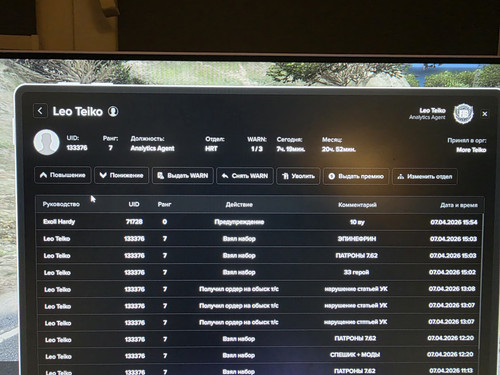Click the Analytics Agent position value
The width and height of the screenshot is (500, 375).
152,148
